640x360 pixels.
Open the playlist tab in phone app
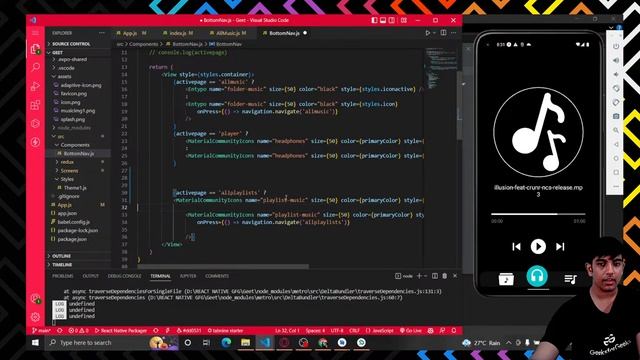click(570, 279)
